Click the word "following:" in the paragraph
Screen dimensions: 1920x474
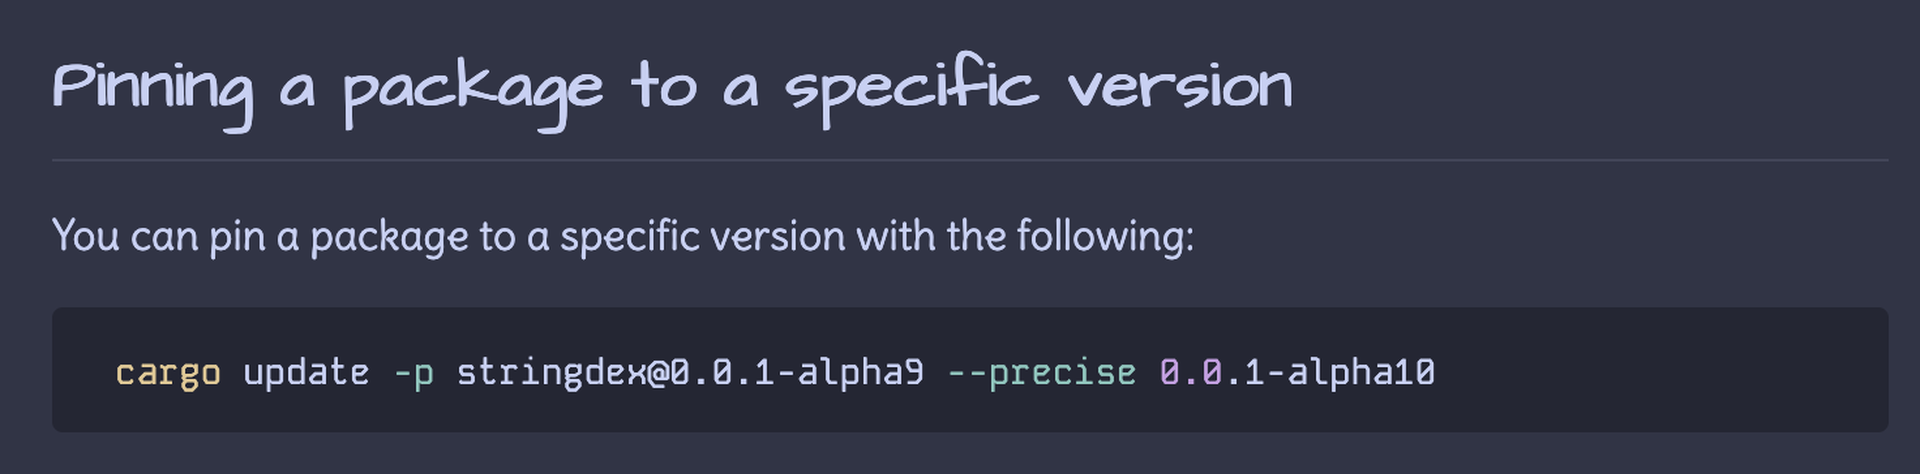[1105, 238]
